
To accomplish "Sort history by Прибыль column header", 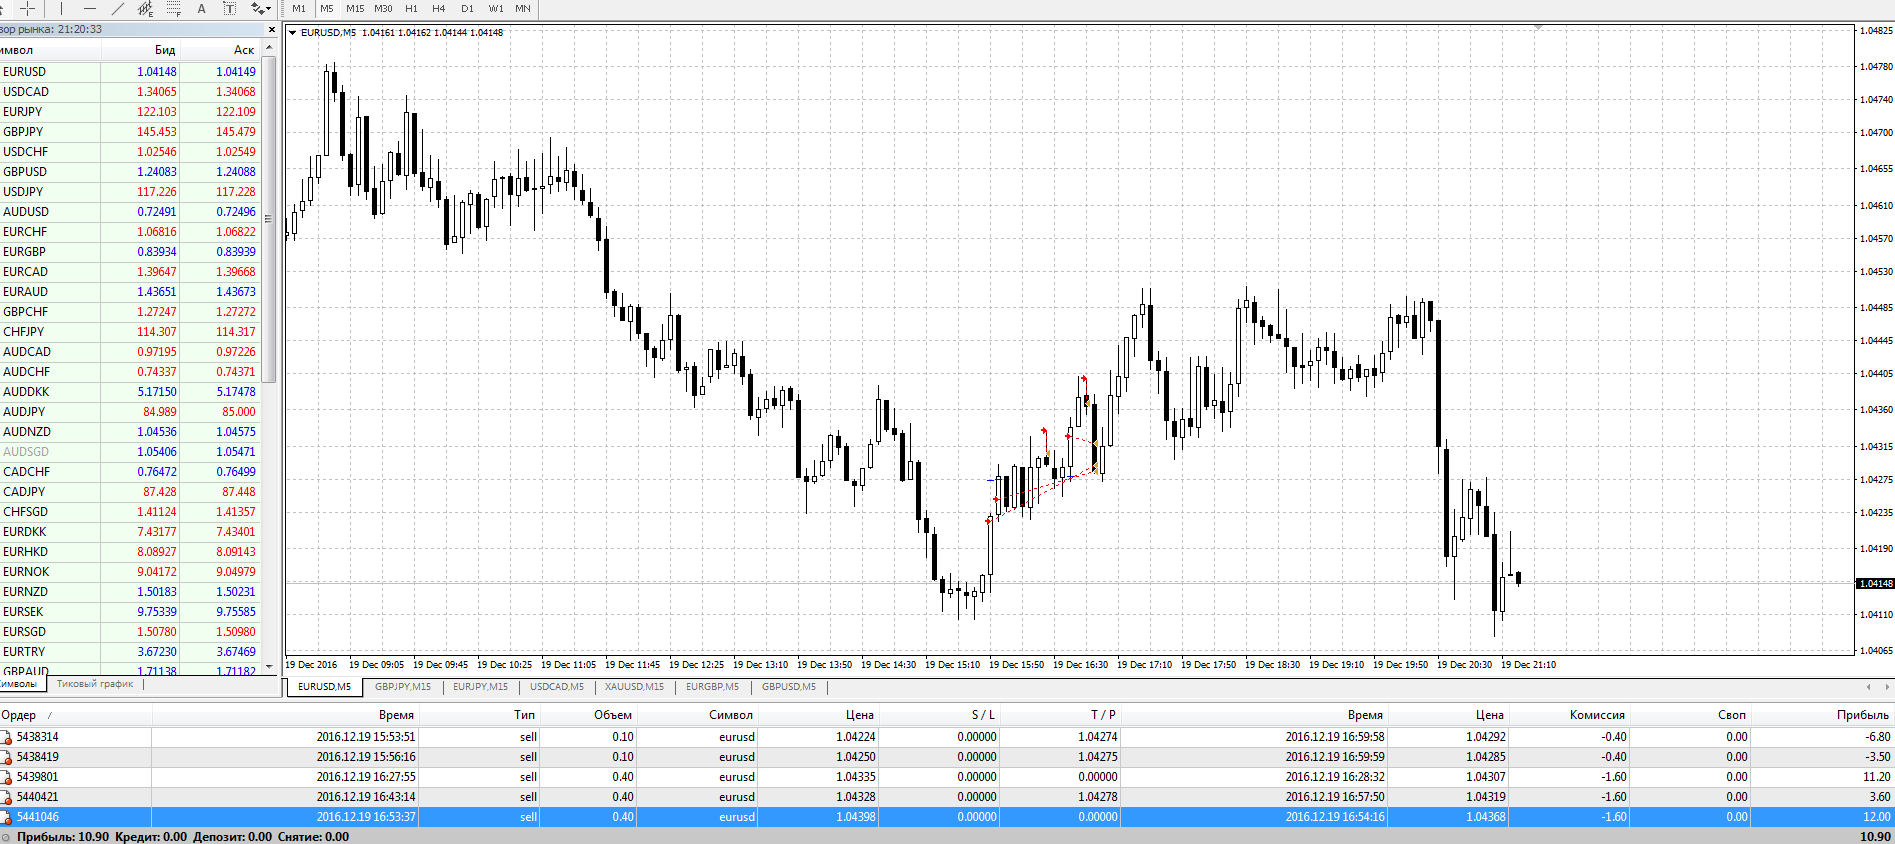I will (1822, 715).
